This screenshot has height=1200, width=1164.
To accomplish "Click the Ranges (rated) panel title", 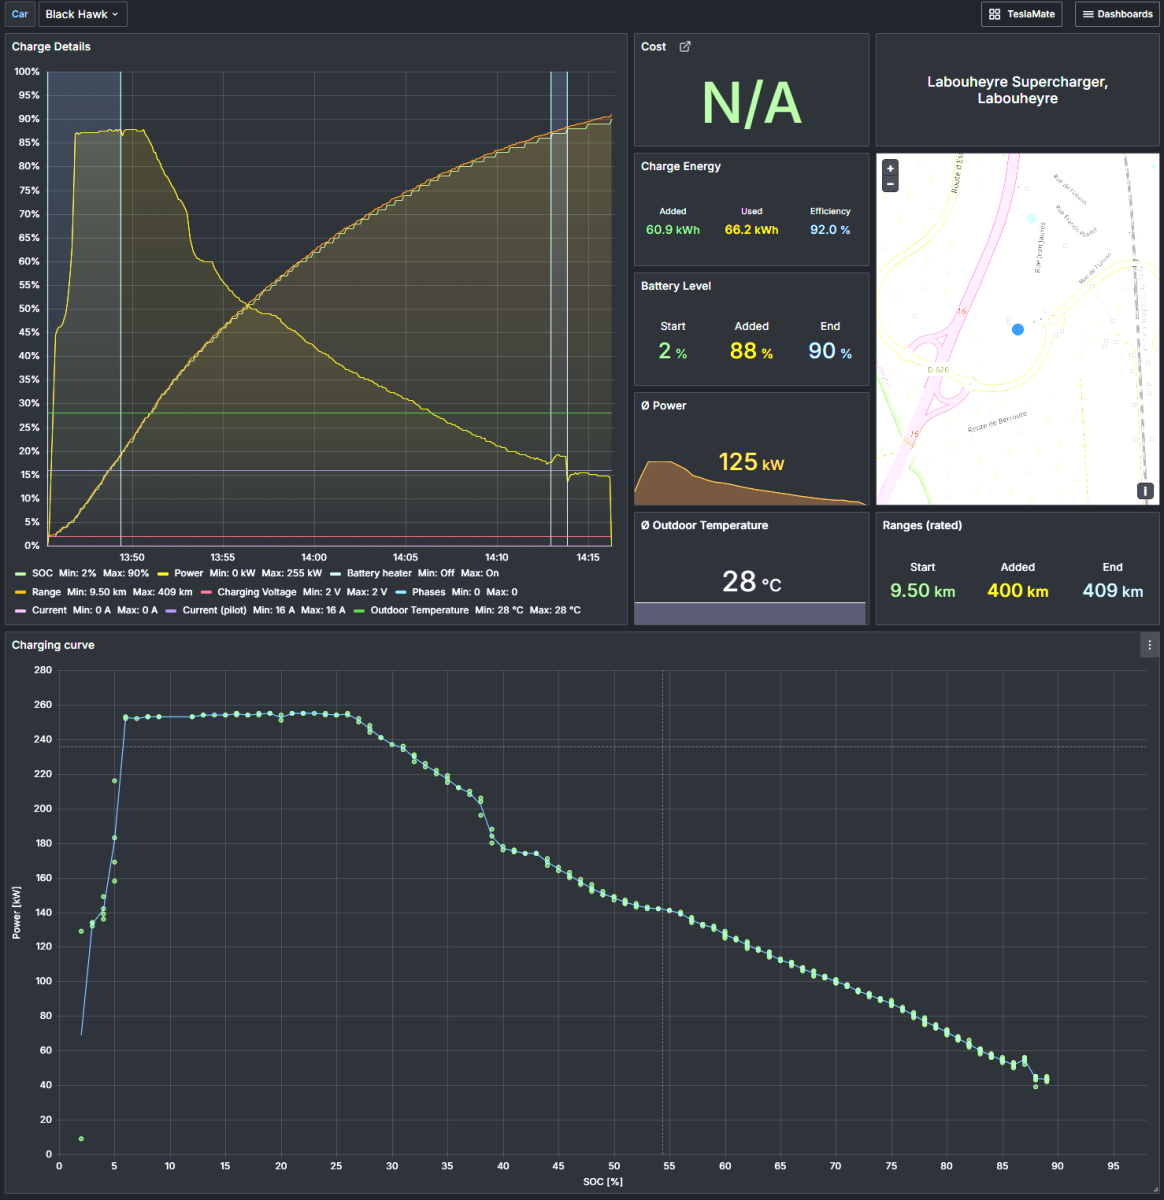I will pyautogui.click(x=922, y=525).
